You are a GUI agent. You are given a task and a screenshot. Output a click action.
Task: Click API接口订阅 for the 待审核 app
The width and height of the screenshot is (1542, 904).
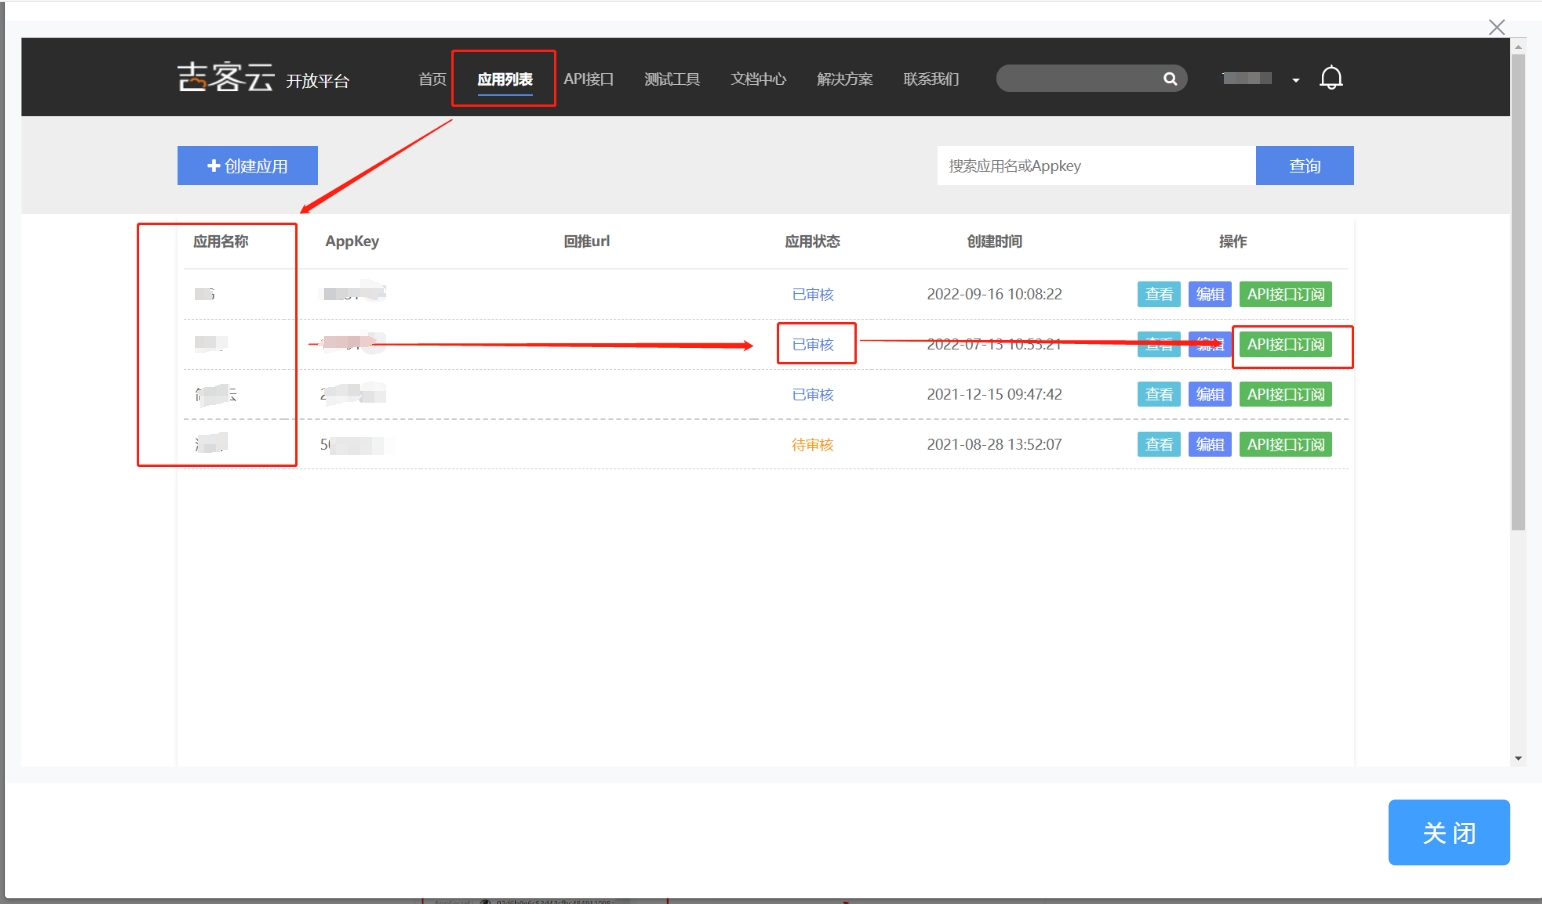pyautogui.click(x=1285, y=444)
